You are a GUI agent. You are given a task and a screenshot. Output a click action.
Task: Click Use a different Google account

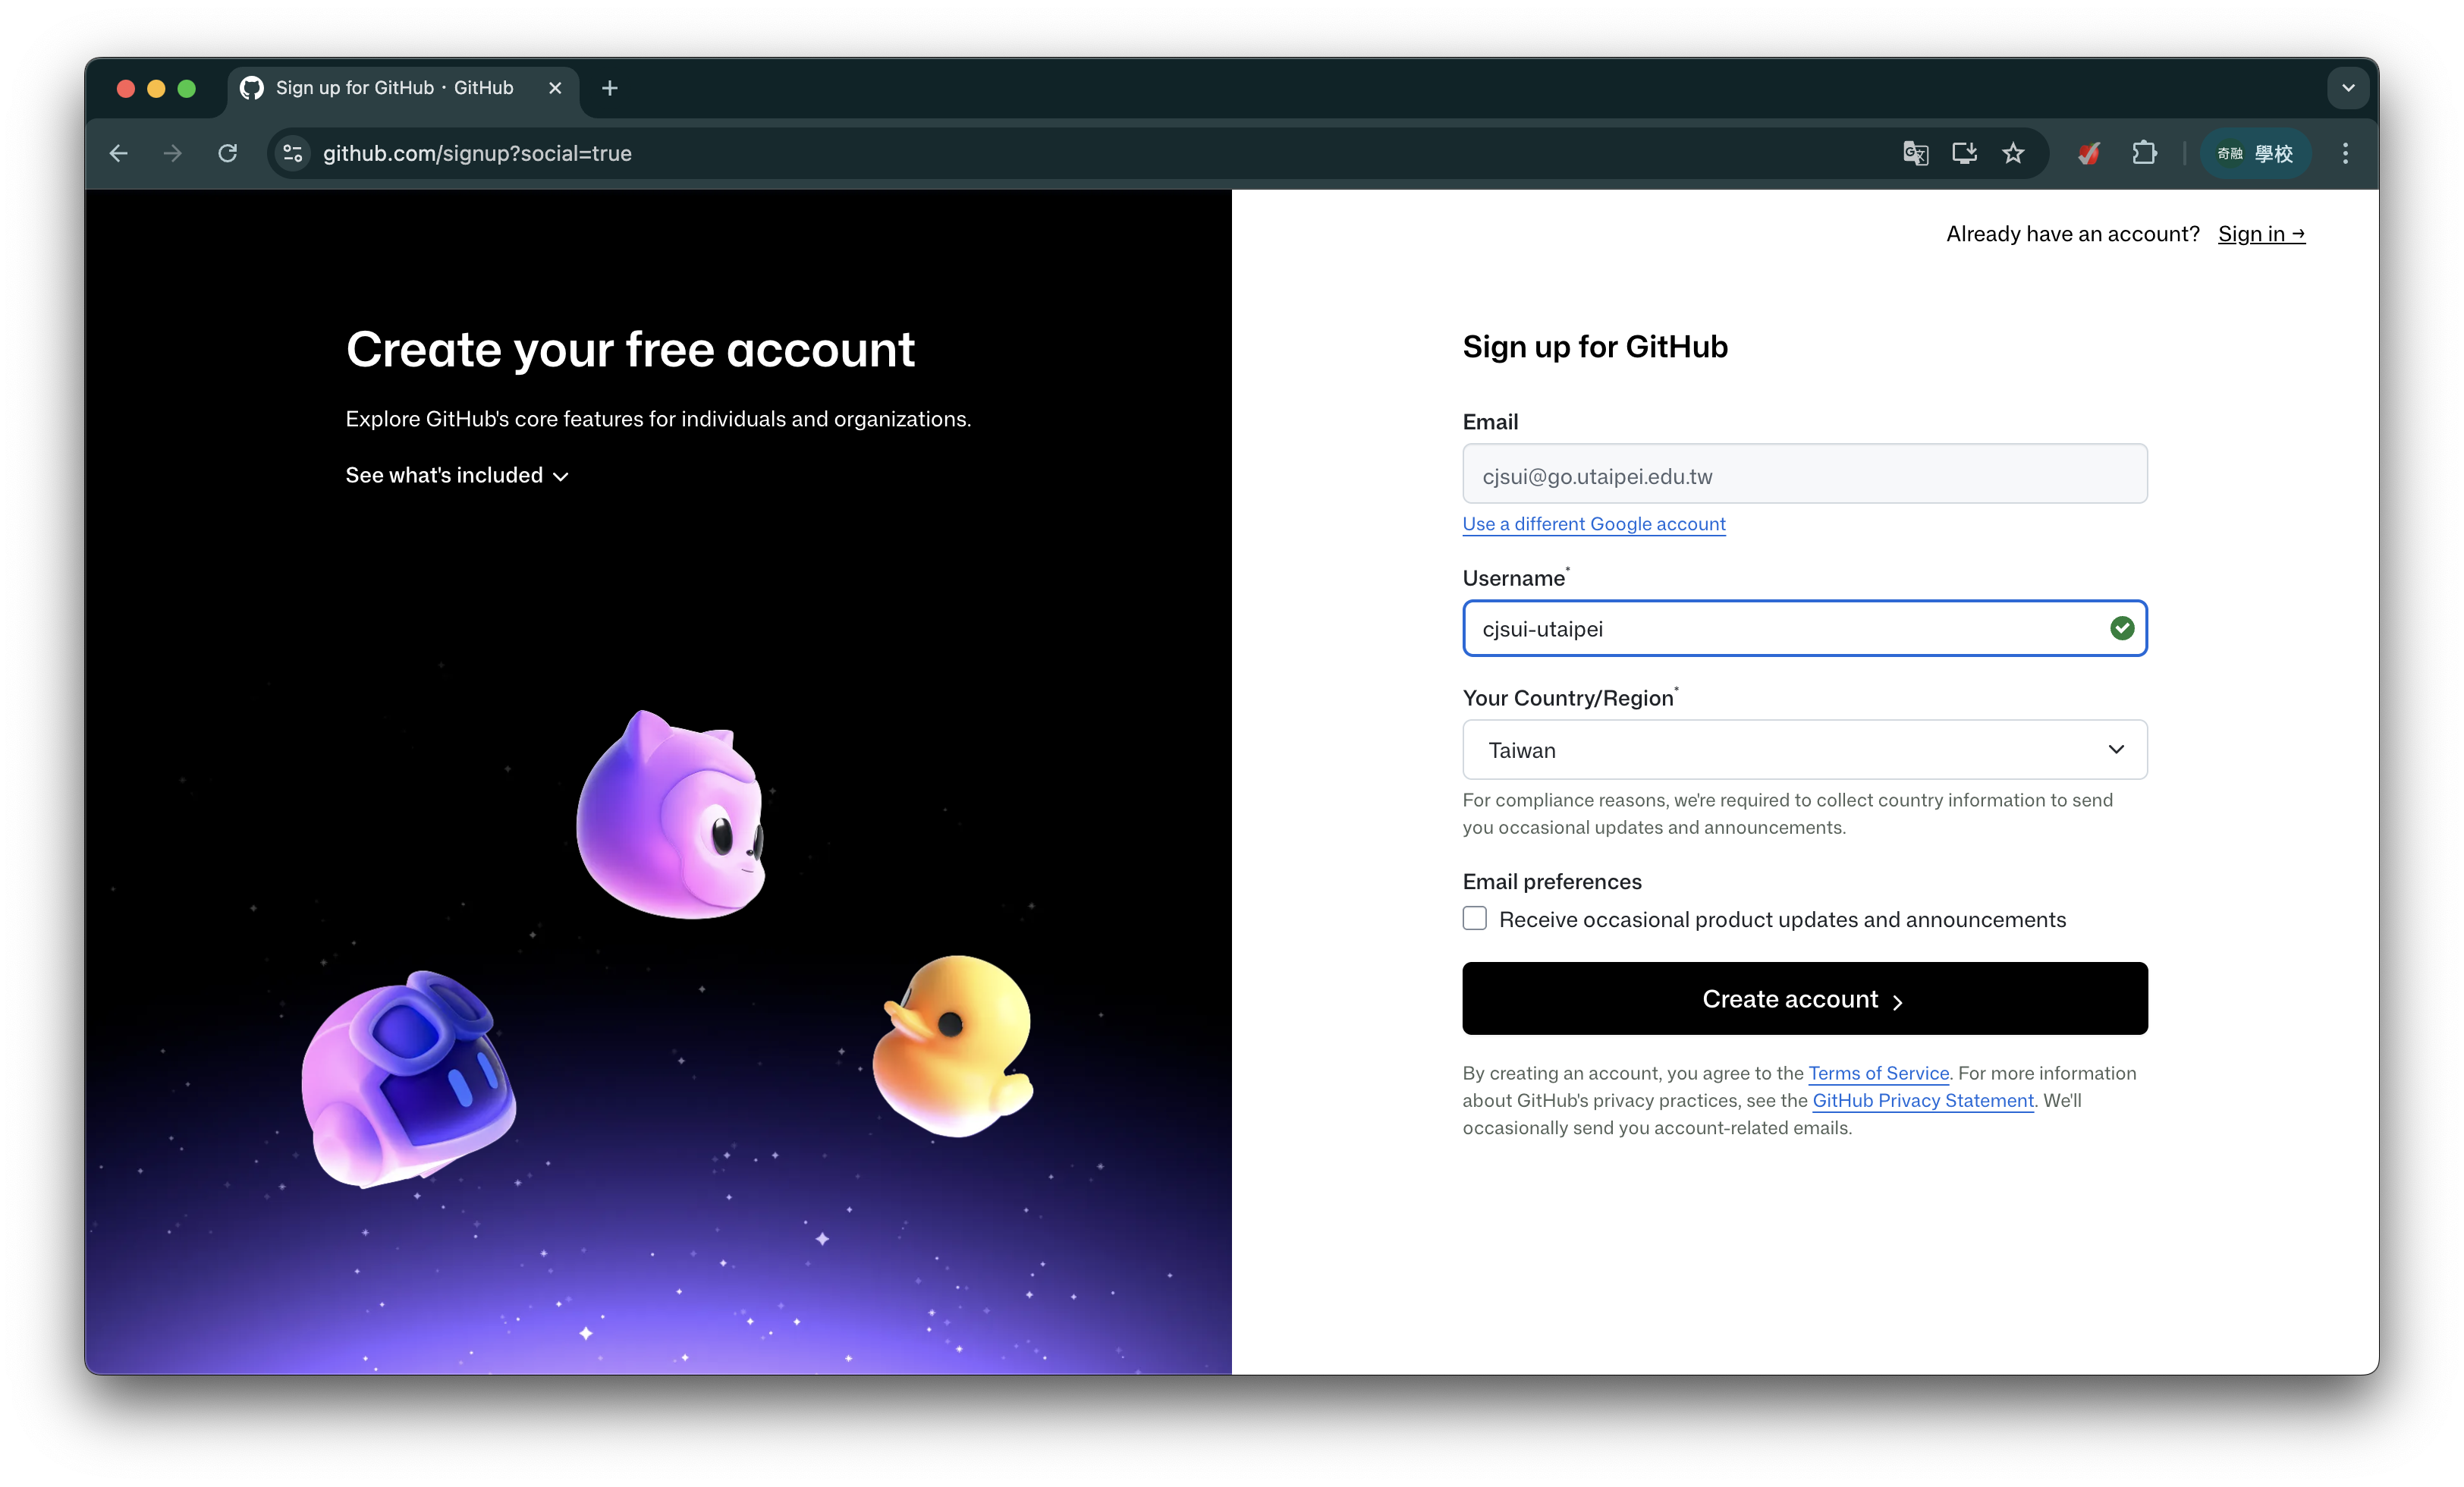pyautogui.click(x=1594, y=524)
